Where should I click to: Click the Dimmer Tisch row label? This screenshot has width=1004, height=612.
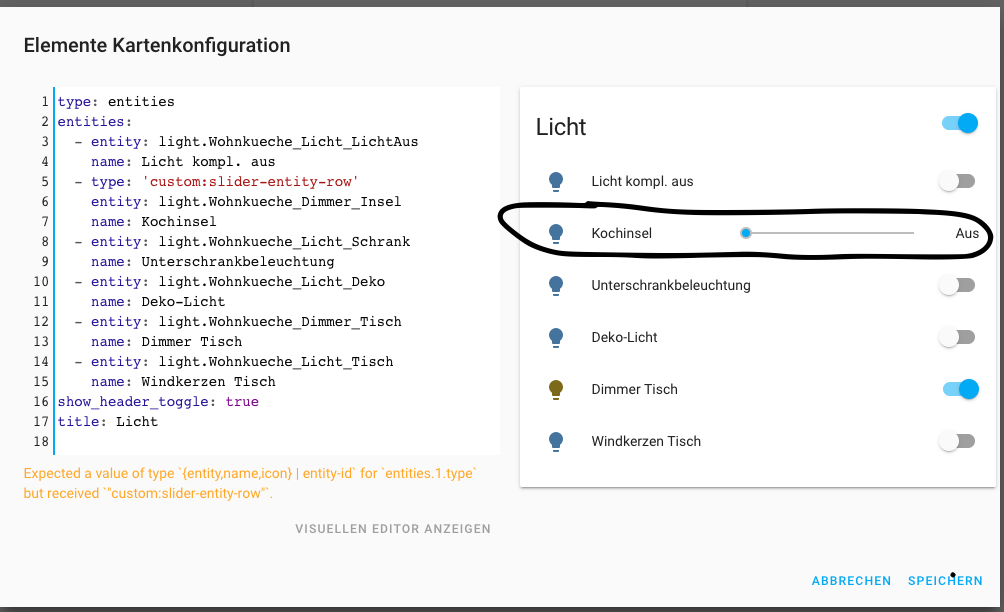click(x=634, y=389)
